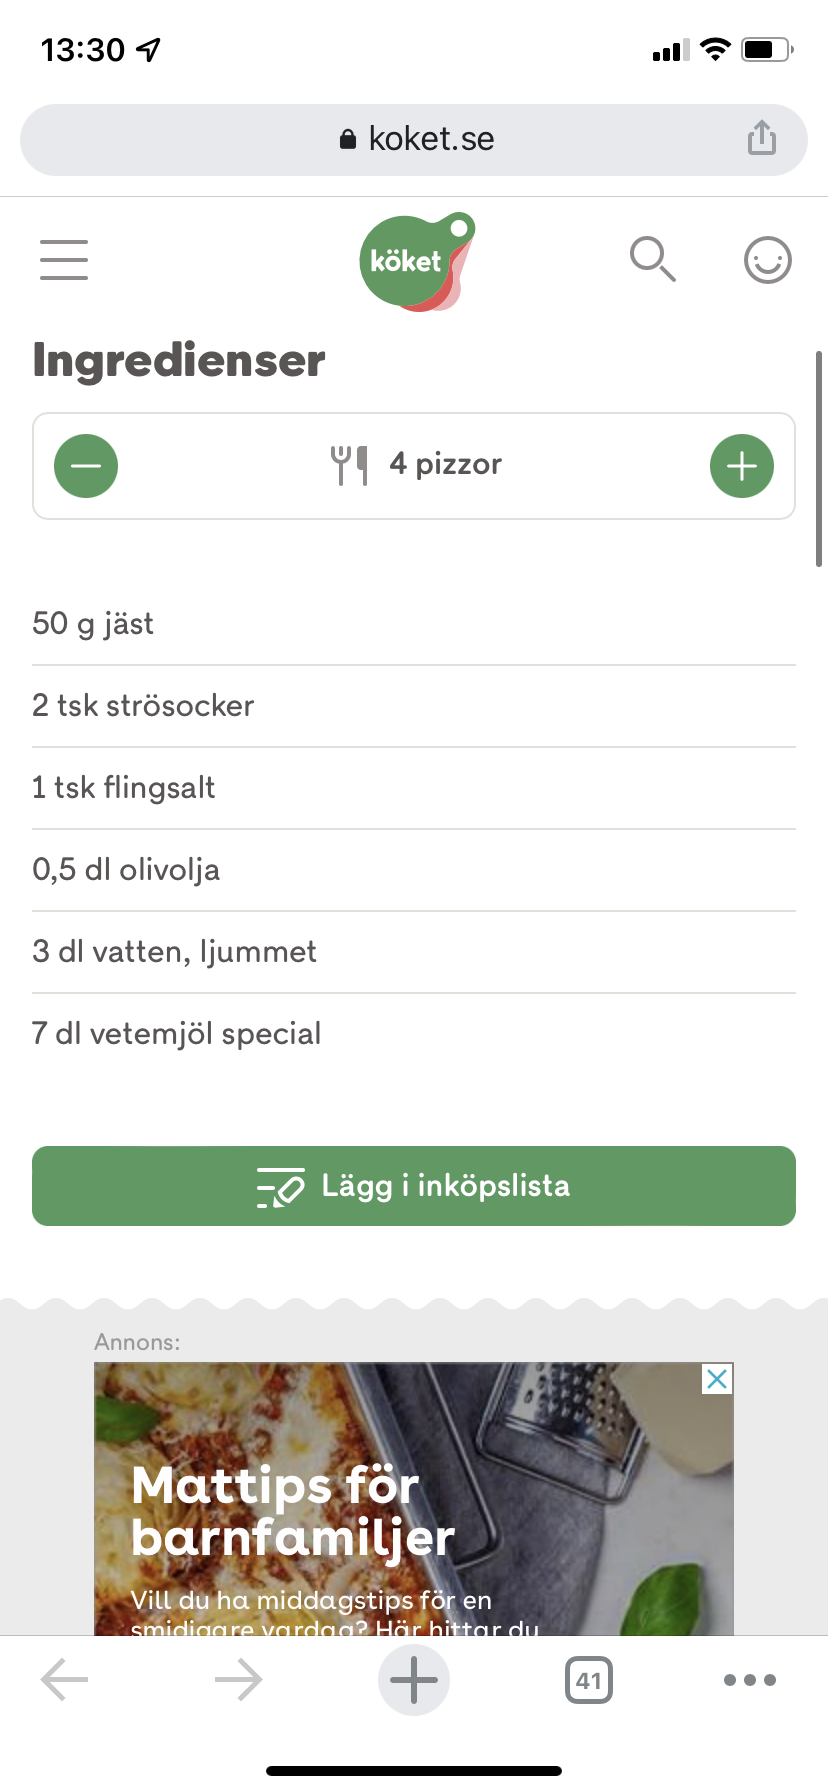
Task: Decrease the number of pizzas
Action: coord(86,466)
